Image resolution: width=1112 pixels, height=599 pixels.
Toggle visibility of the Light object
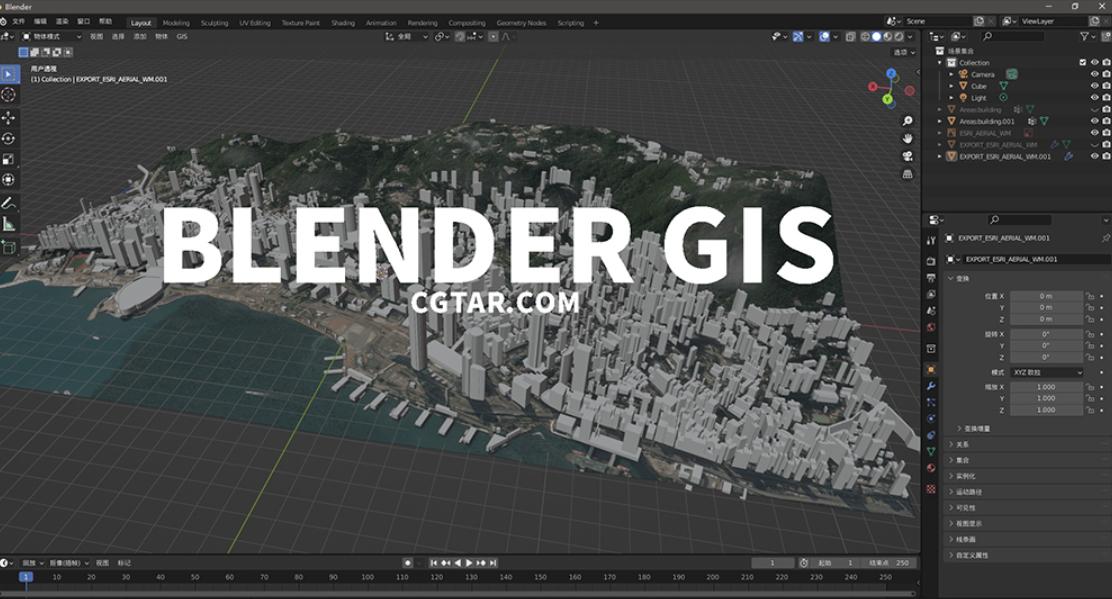pos(1094,98)
